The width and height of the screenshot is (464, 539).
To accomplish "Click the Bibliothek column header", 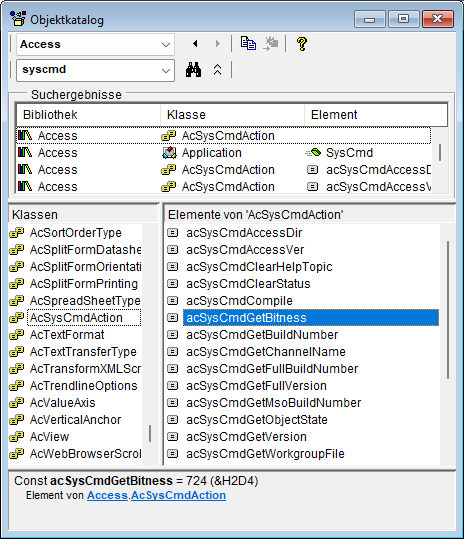I will (x=88, y=115).
